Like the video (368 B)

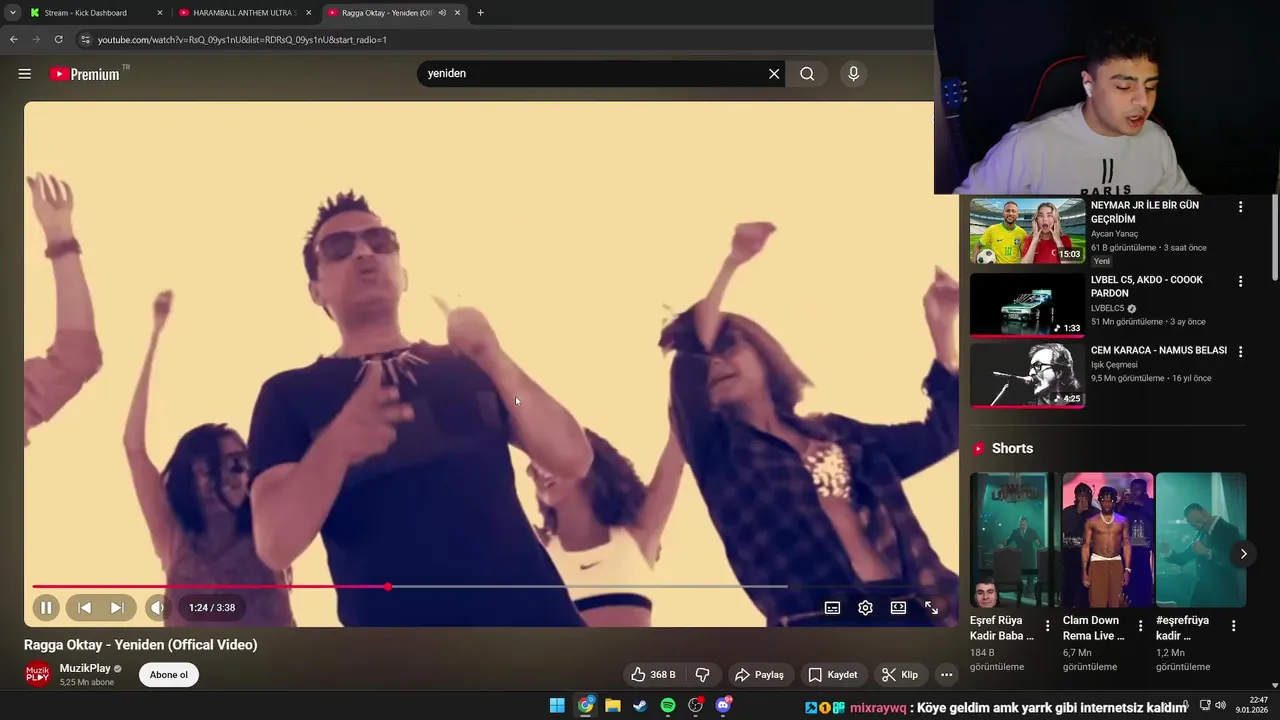click(x=653, y=675)
